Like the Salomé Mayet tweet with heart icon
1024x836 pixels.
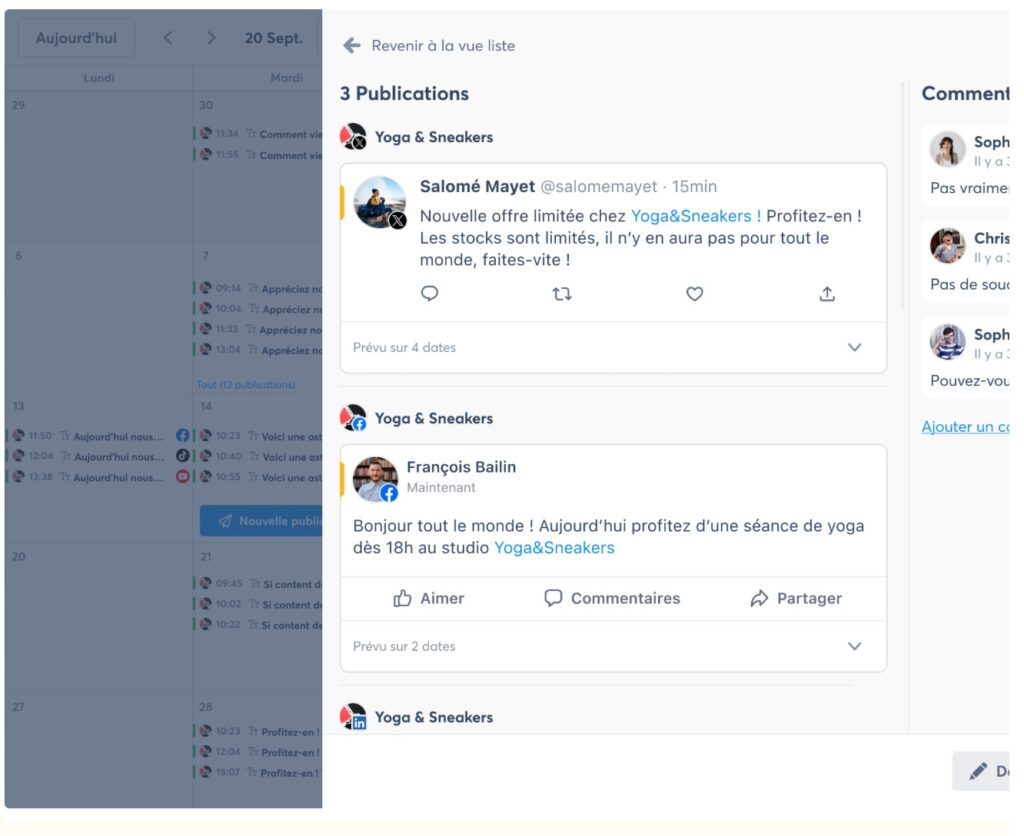pos(694,294)
